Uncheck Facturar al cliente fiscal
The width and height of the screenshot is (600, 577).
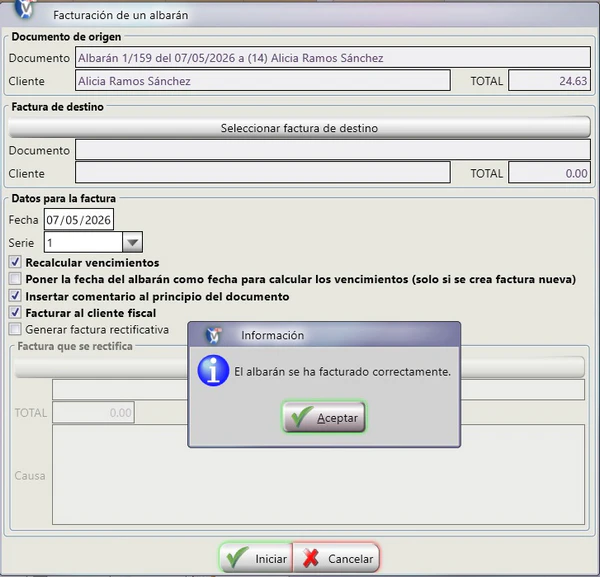click(15, 313)
